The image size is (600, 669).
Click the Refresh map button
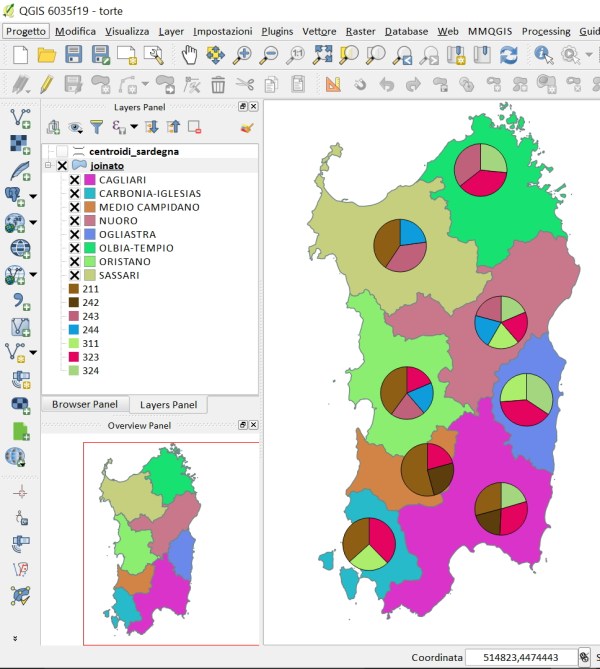point(509,55)
